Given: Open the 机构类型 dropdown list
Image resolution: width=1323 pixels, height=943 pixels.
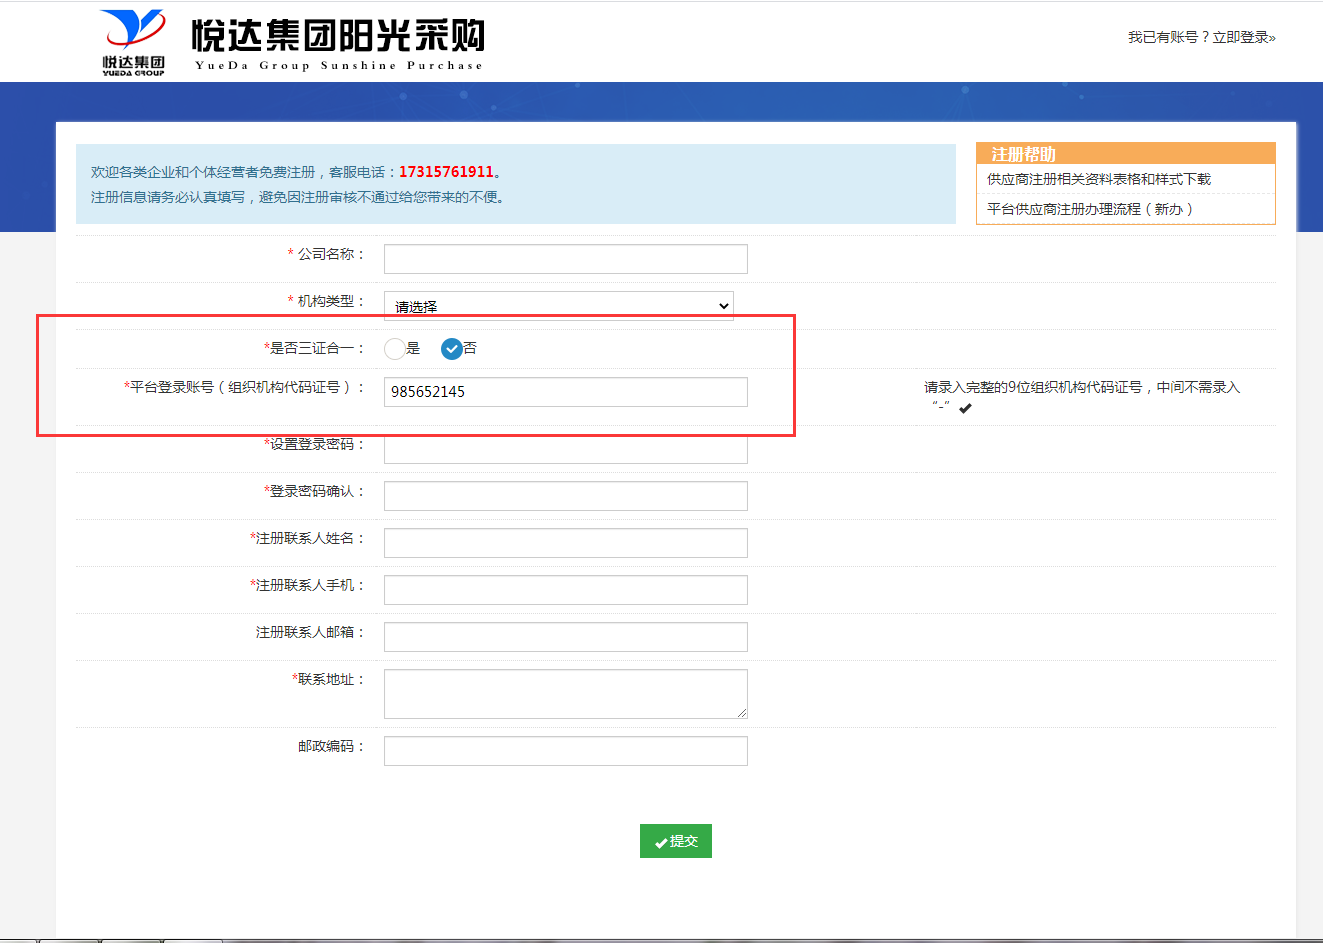Looking at the screenshot, I should pyautogui.click(x=558, y=306).
